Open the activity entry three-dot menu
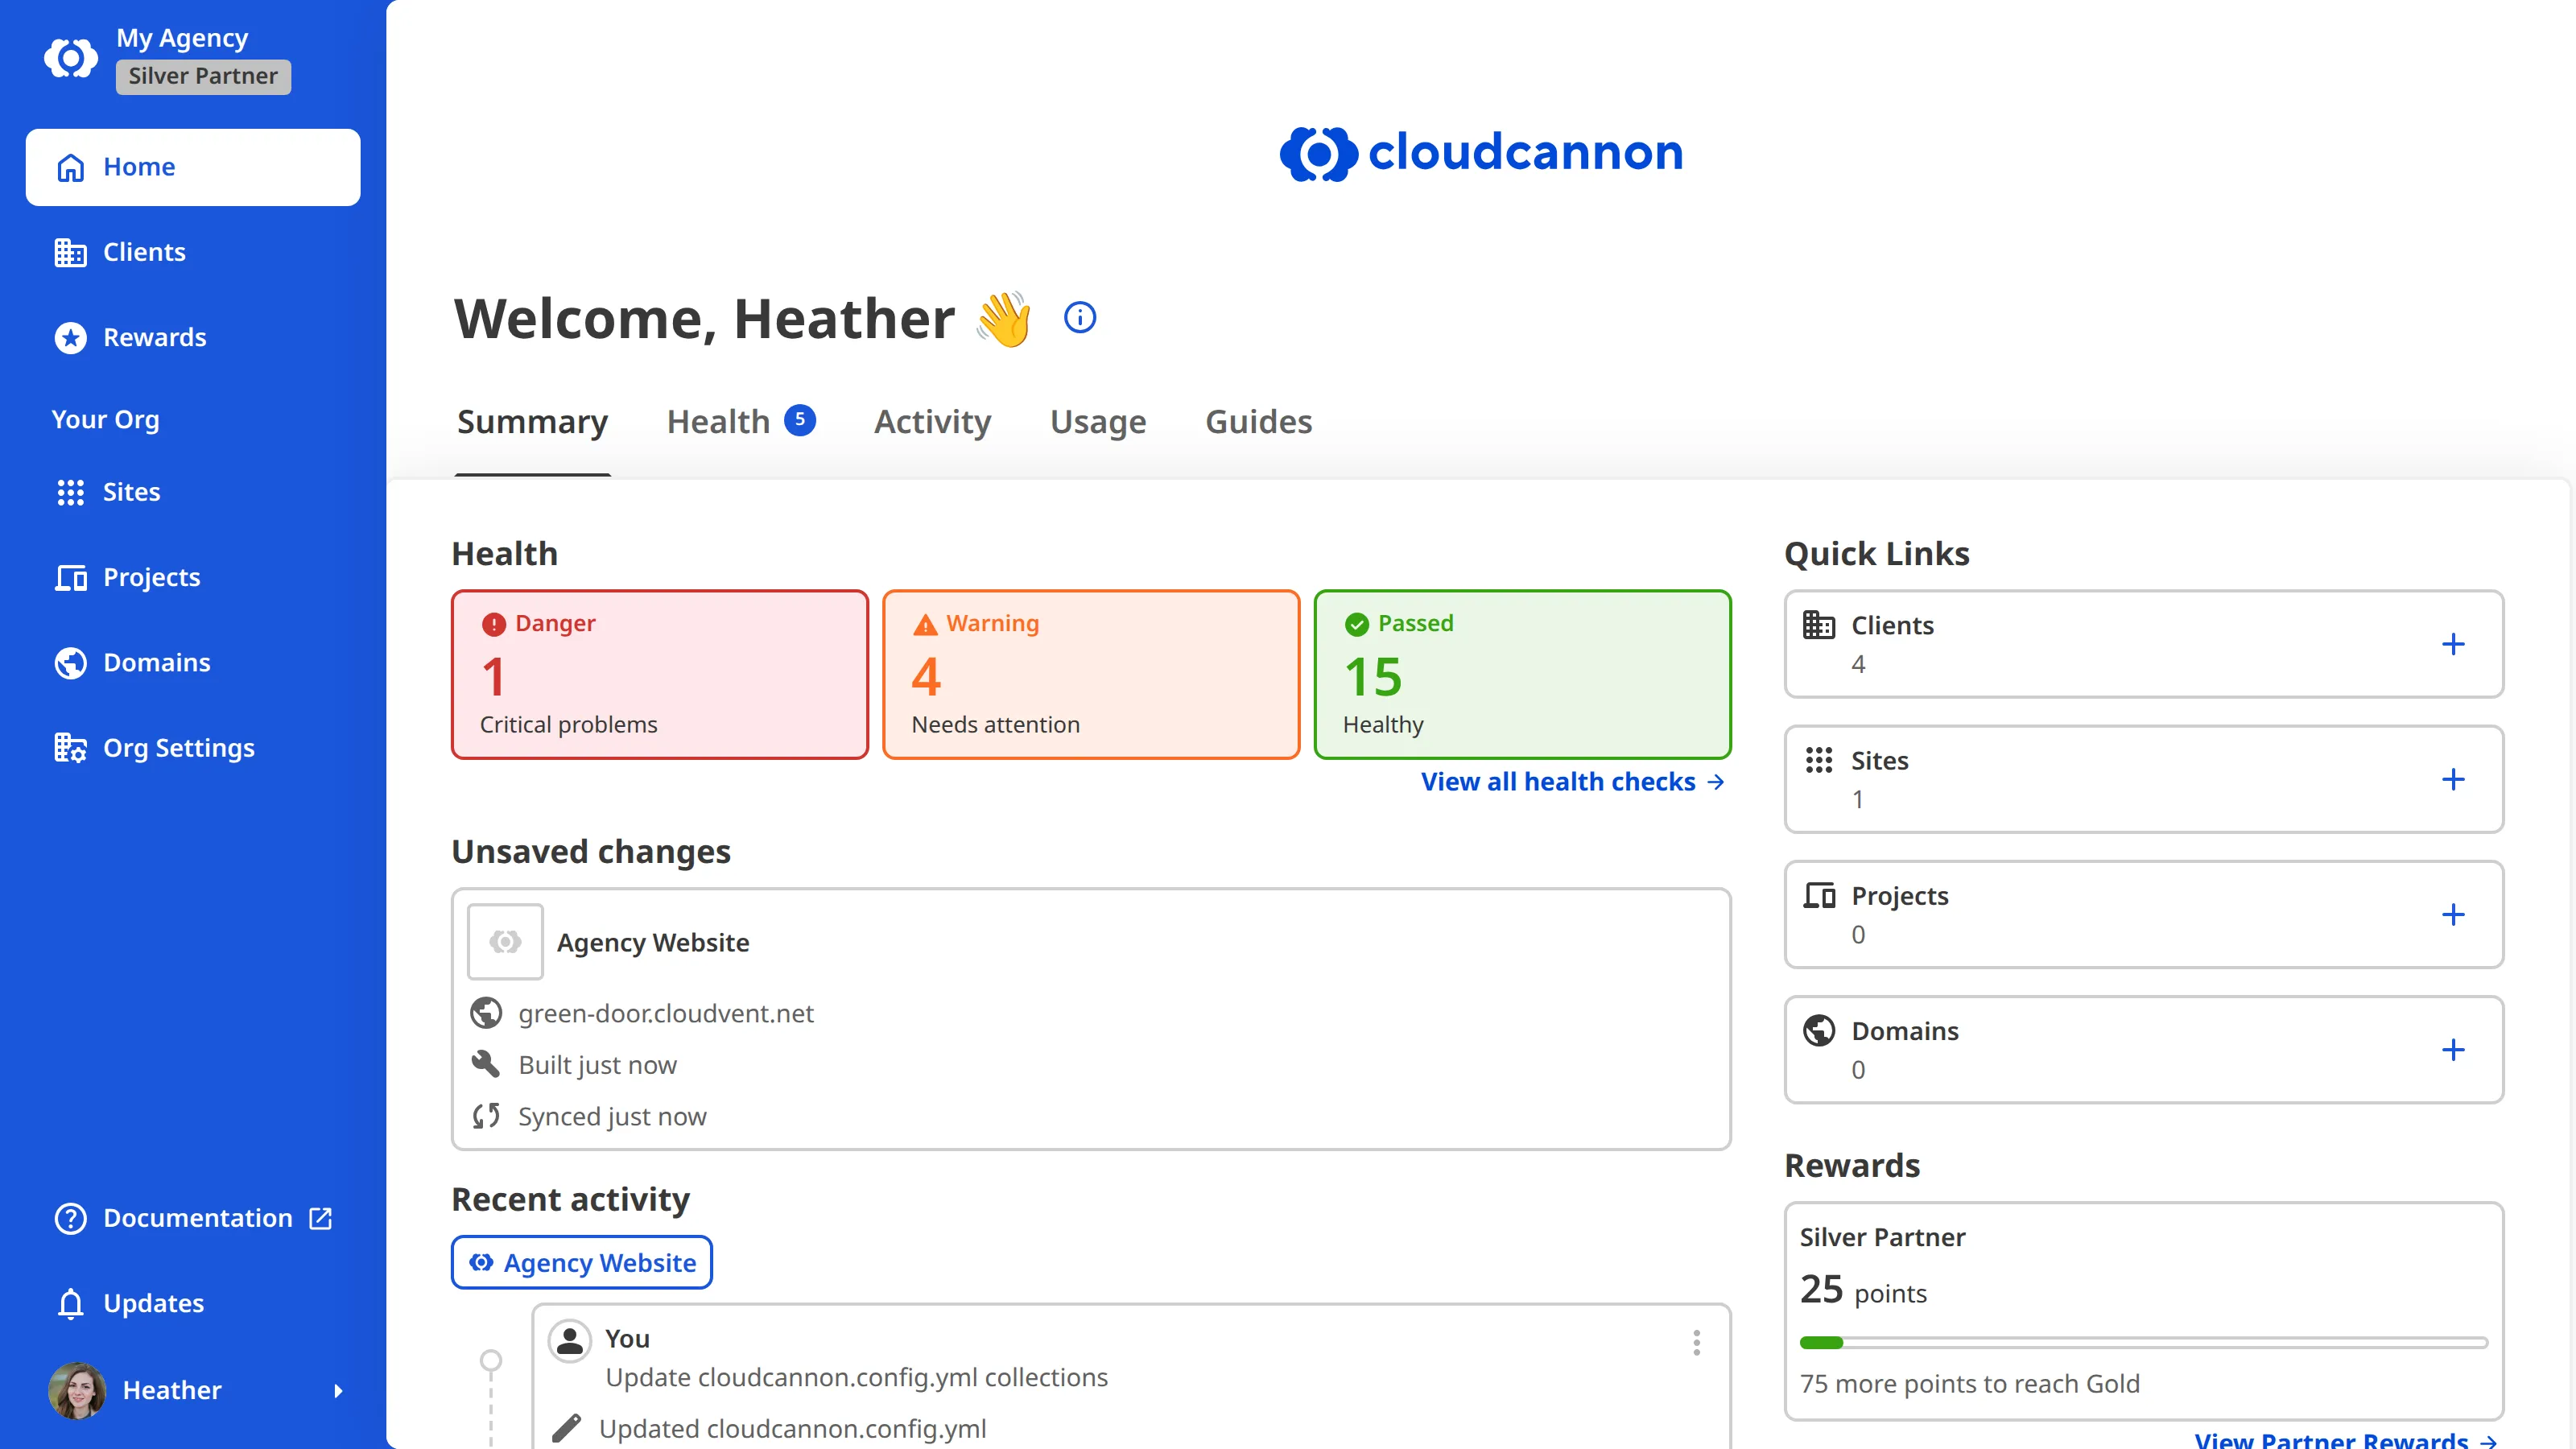Viewport: 2576px width, 1449px height. pos(1697,1343)
